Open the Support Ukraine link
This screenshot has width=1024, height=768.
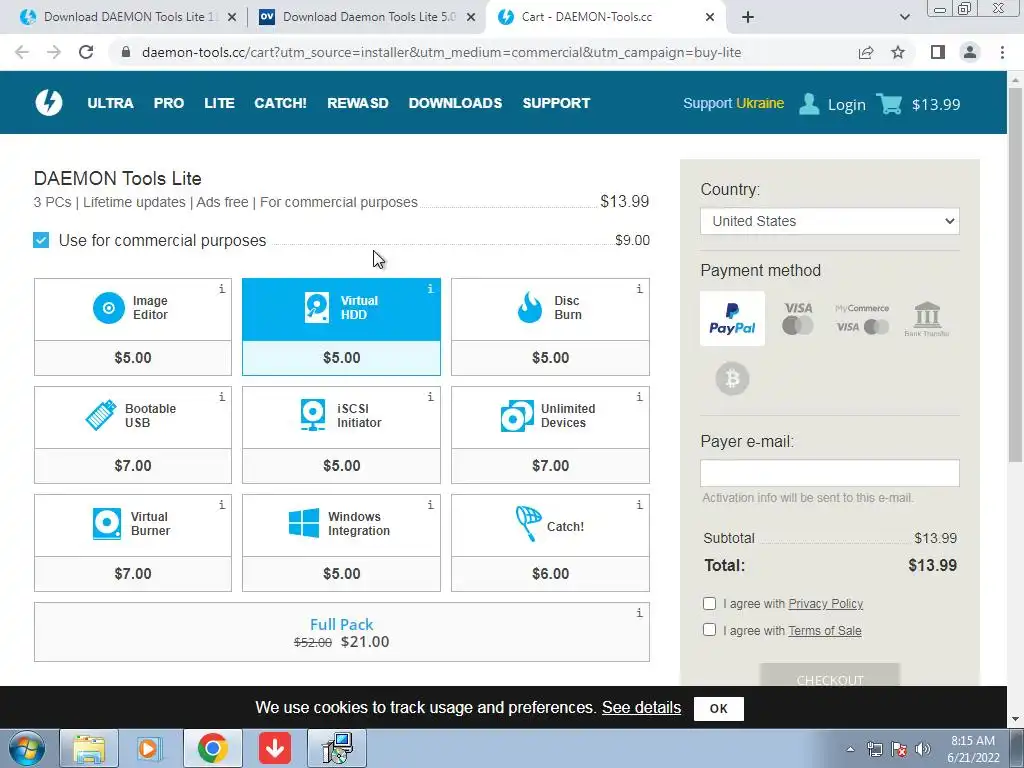[733, 103]
